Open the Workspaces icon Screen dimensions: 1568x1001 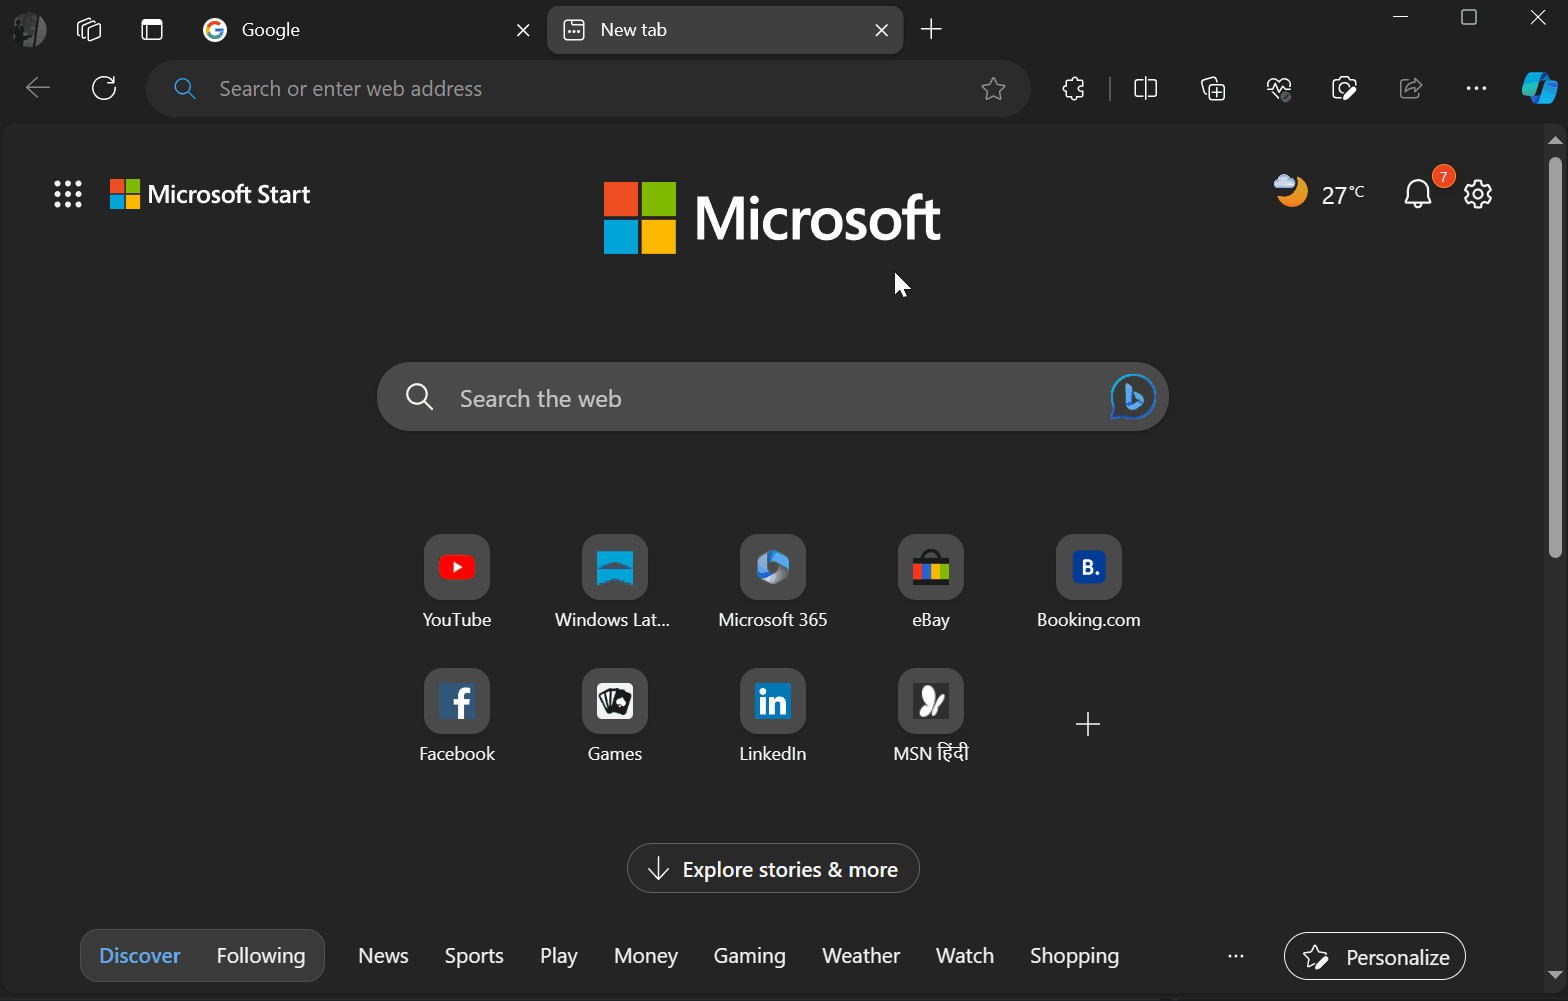89,30
